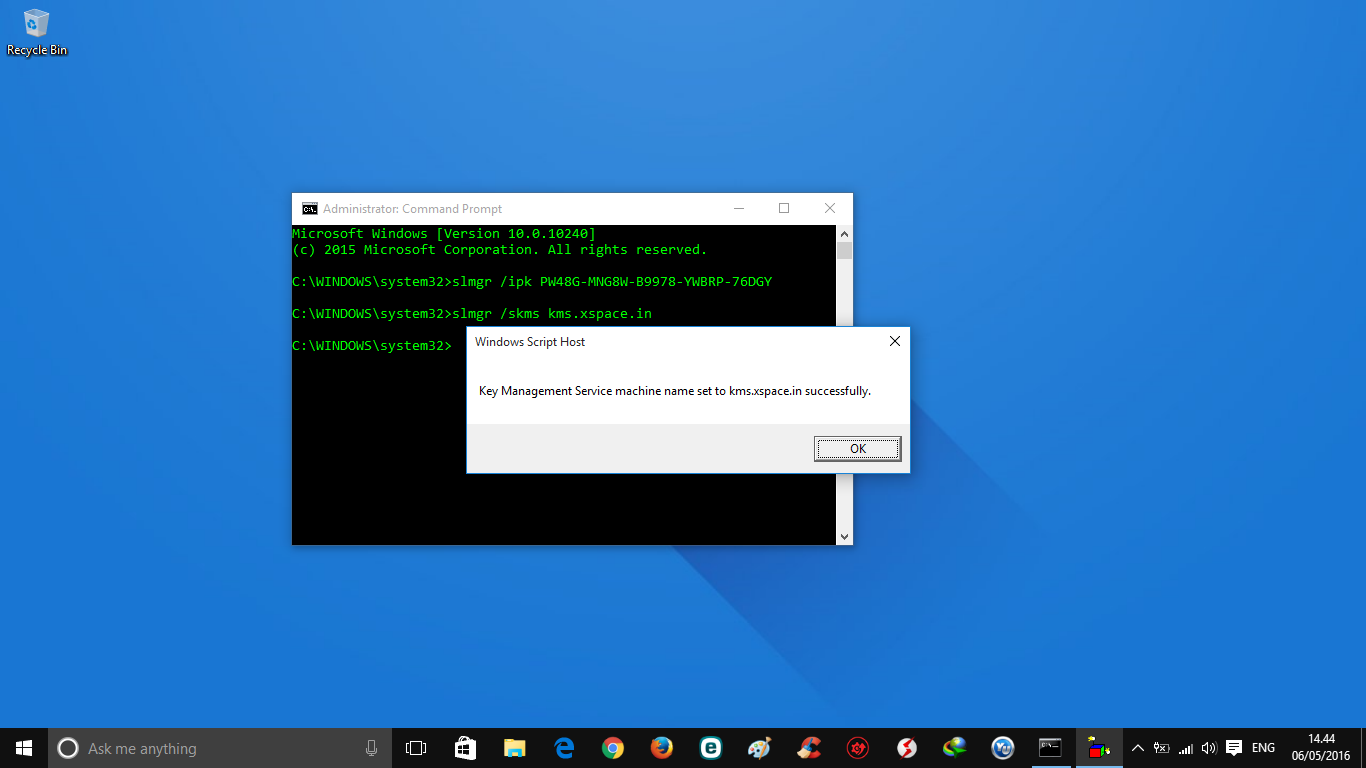Launch Mozilla Firefox from the taskbar
The image size is (1366, 768).
coord(662,748)
